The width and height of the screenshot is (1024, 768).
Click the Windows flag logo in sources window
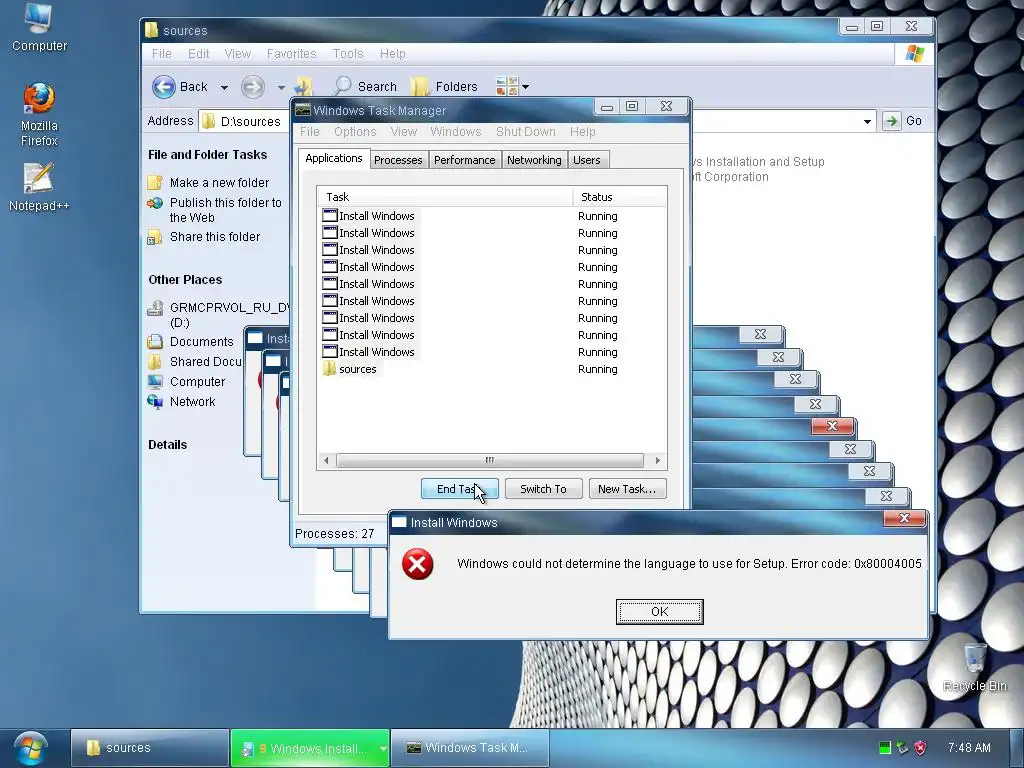click(914, 54)
